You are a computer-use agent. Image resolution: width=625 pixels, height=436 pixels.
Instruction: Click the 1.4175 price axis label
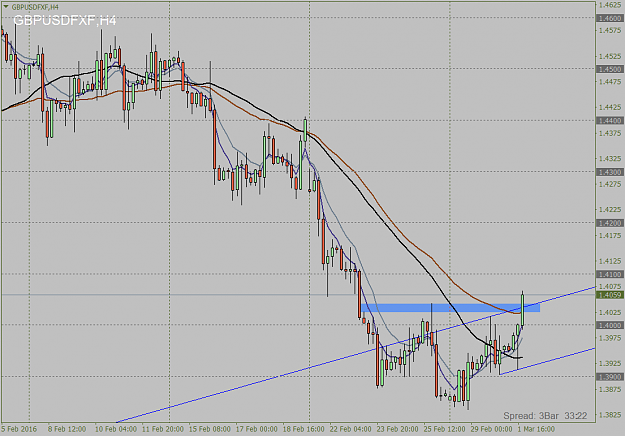coord(610,236)
